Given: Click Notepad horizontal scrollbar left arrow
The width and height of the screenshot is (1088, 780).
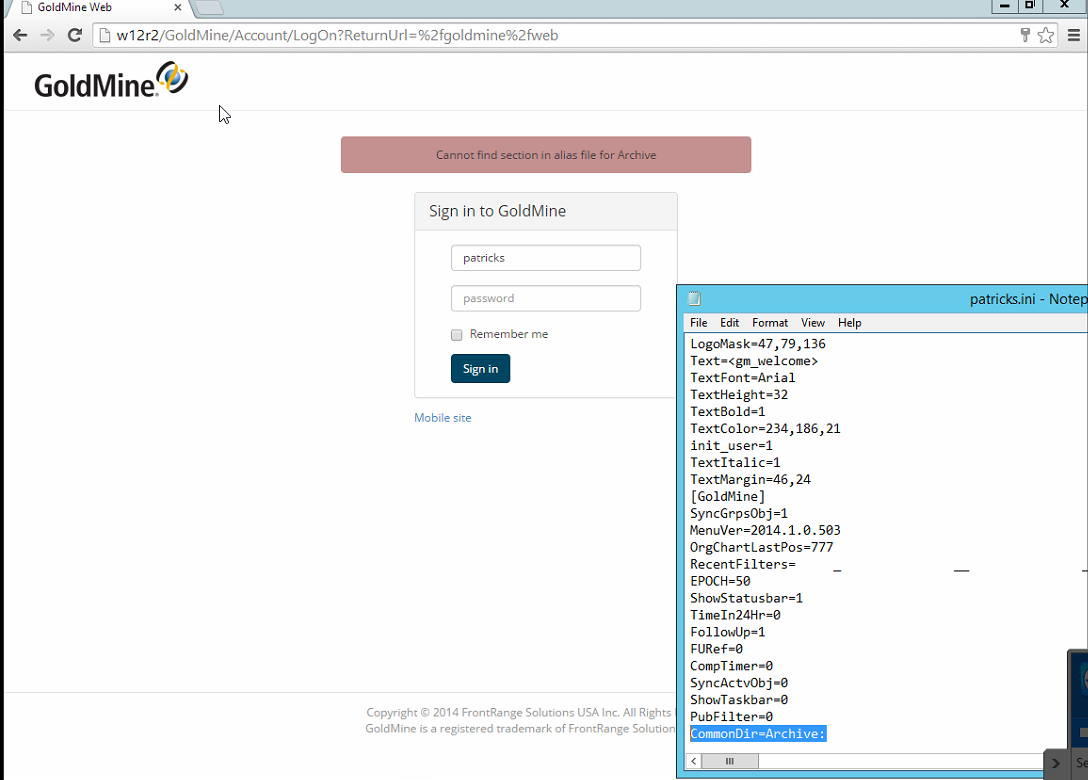Looking at the screenshot, I should pyautogui.click(x=695, y=761).
